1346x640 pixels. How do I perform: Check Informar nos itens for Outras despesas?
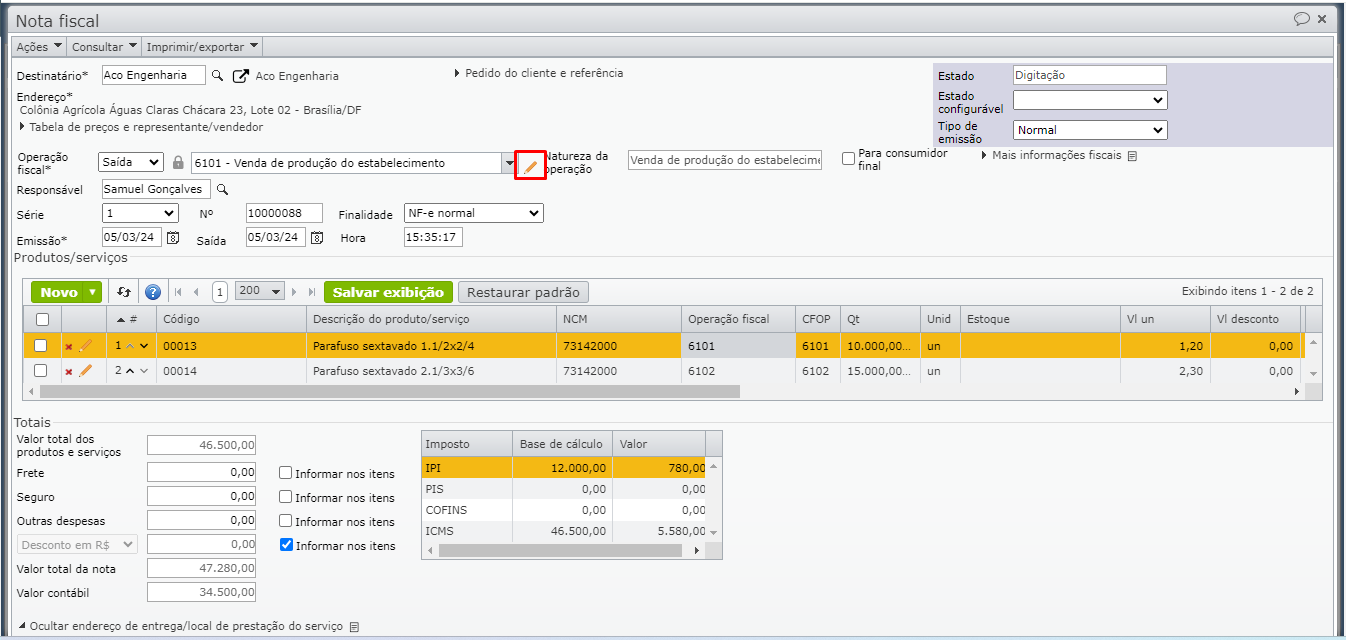click(x=286, y=521)
